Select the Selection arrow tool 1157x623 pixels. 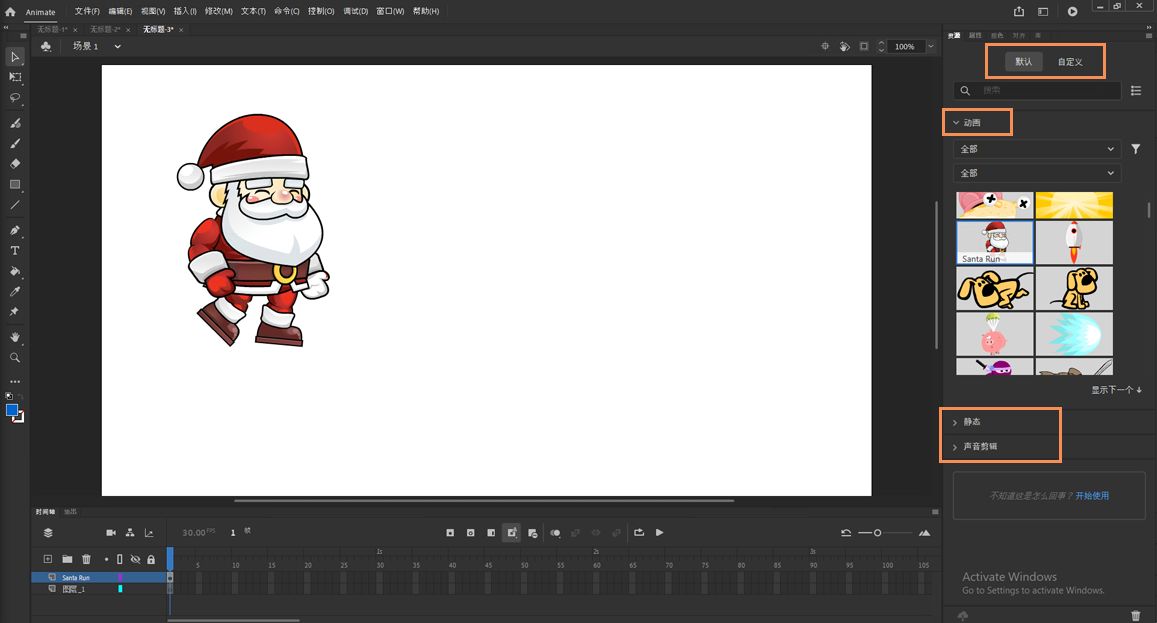pyautogui.click(x=15, y=57)
